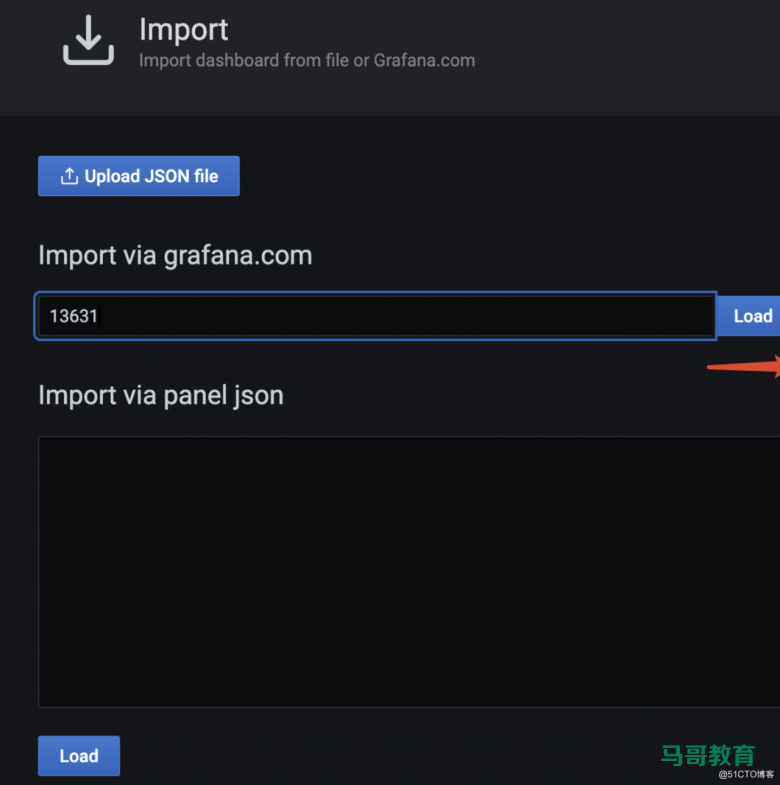Click the "Import dashboard from file or Grafana.com" subtitle
The height and width of the screenshot is (785, 780).
pos(307,61)
